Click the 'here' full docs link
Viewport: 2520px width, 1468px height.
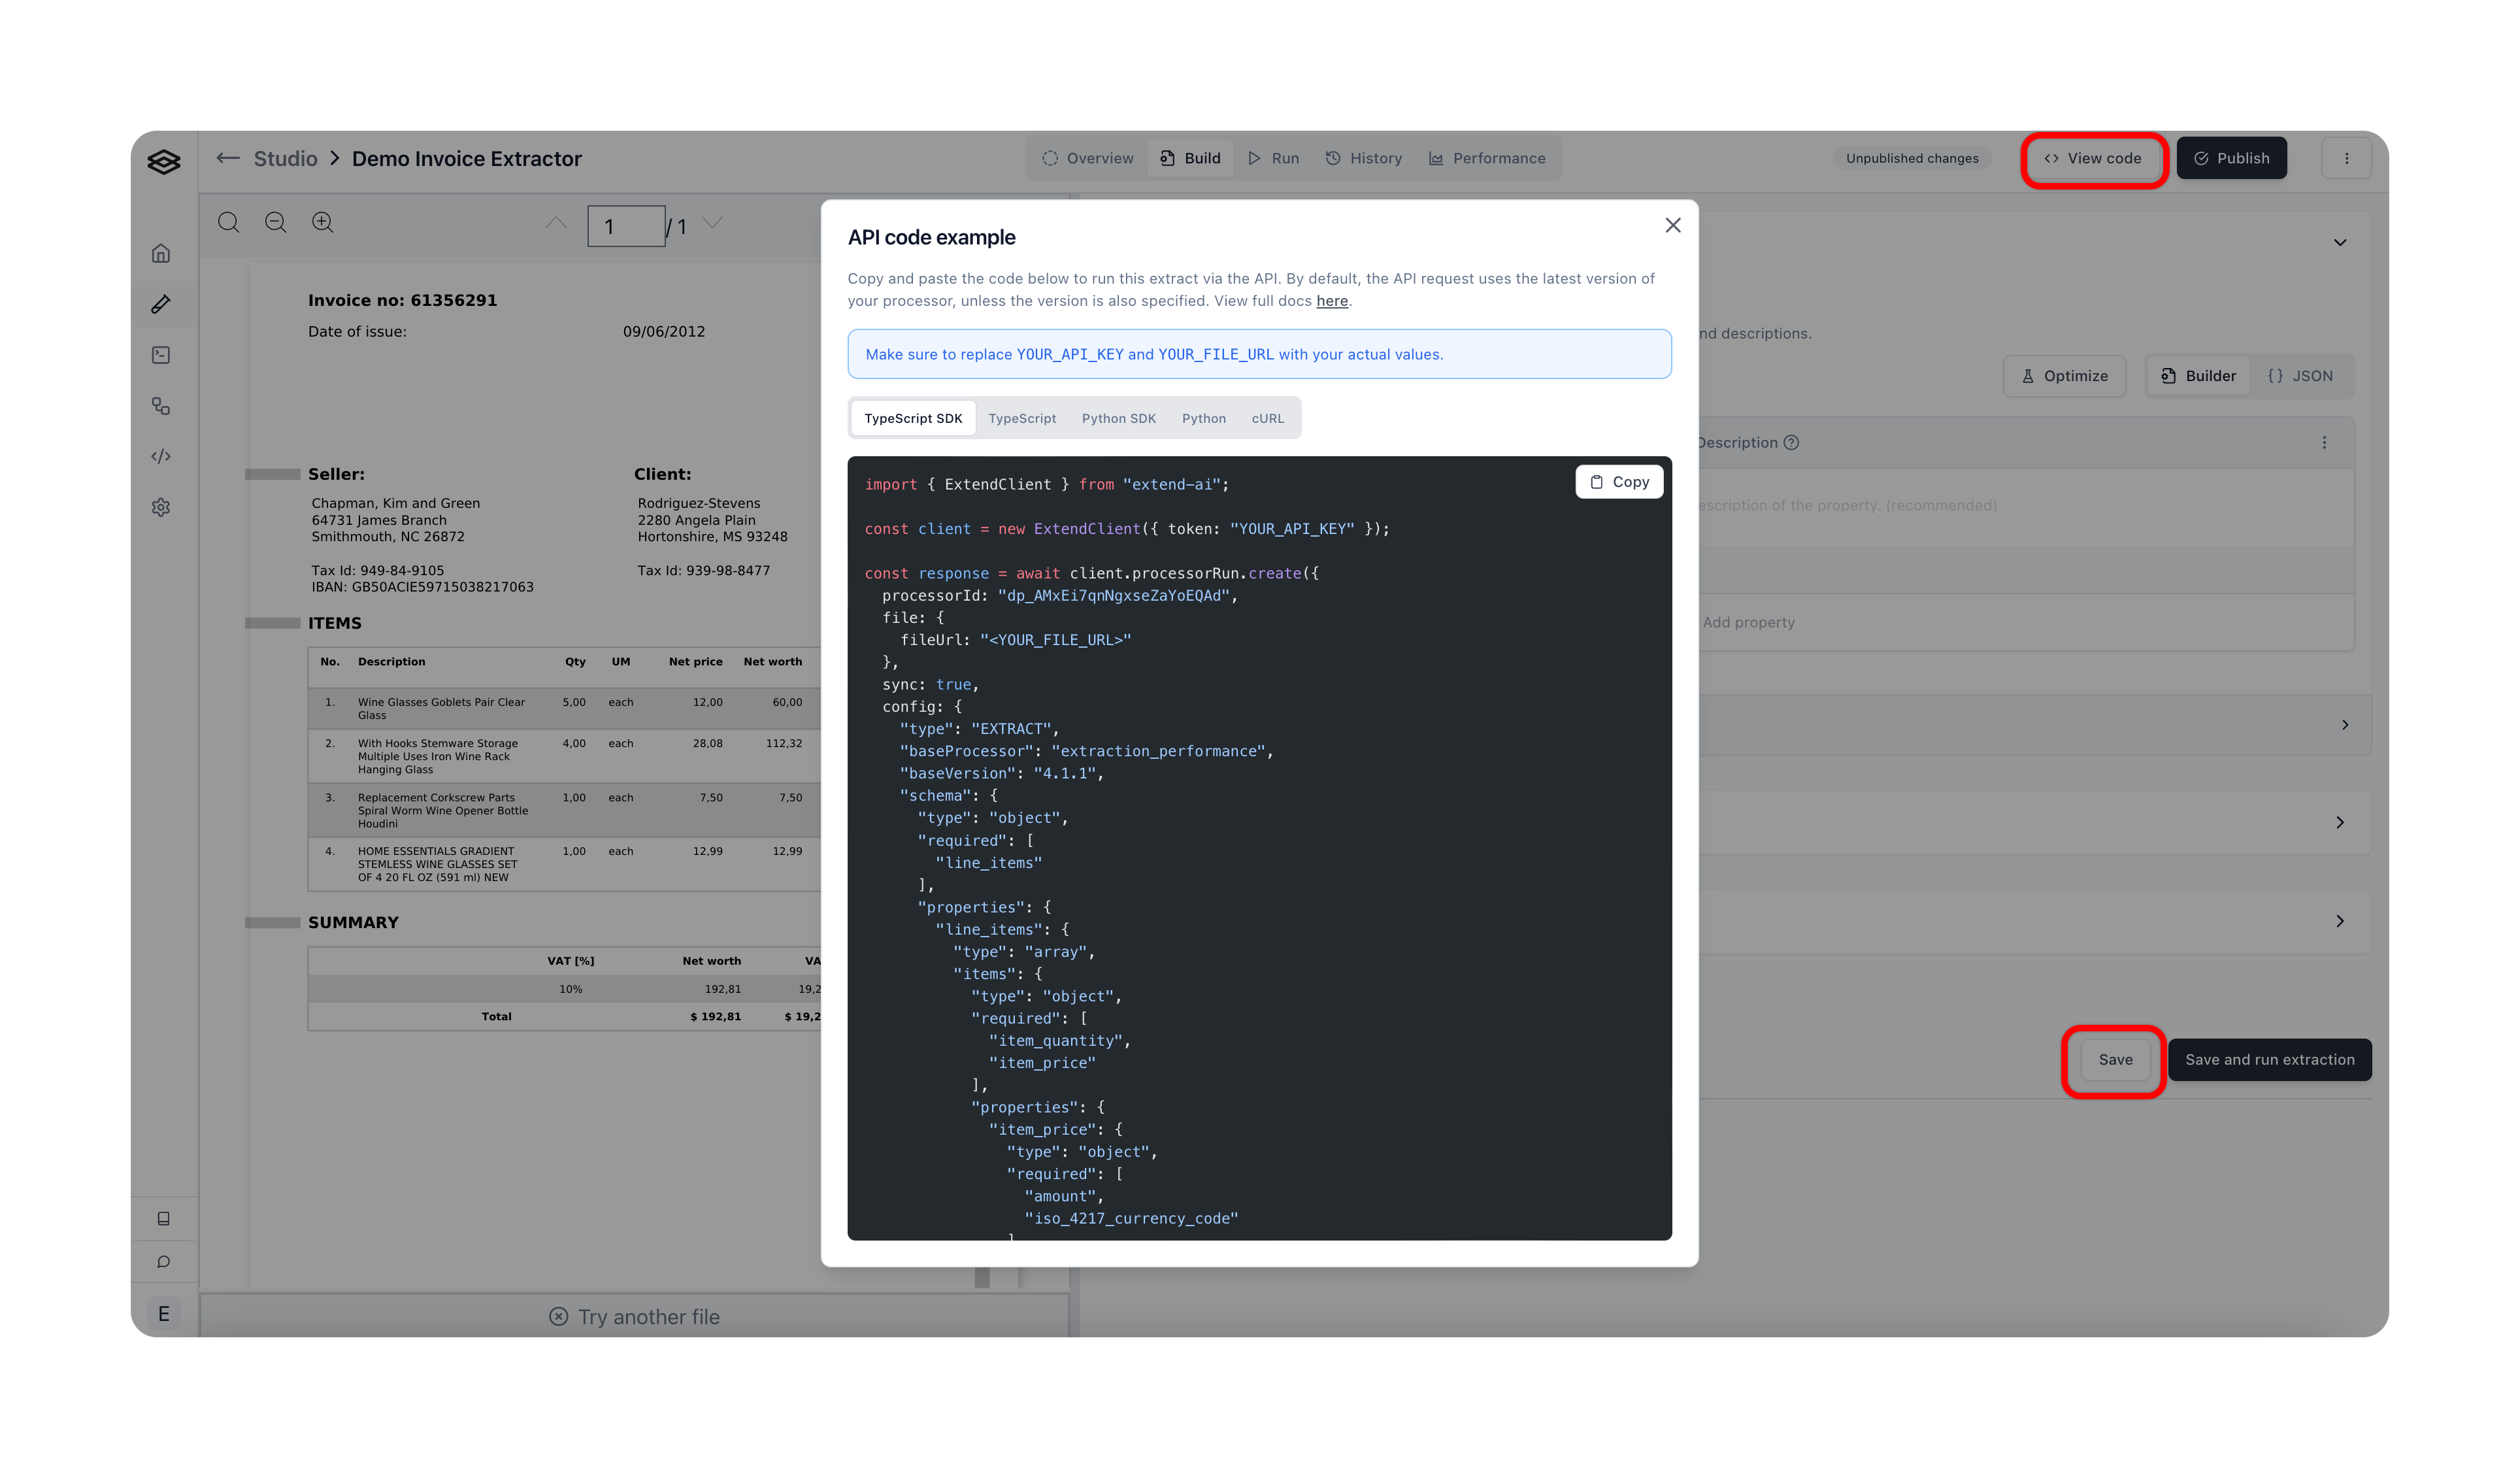click(1332, 301)
